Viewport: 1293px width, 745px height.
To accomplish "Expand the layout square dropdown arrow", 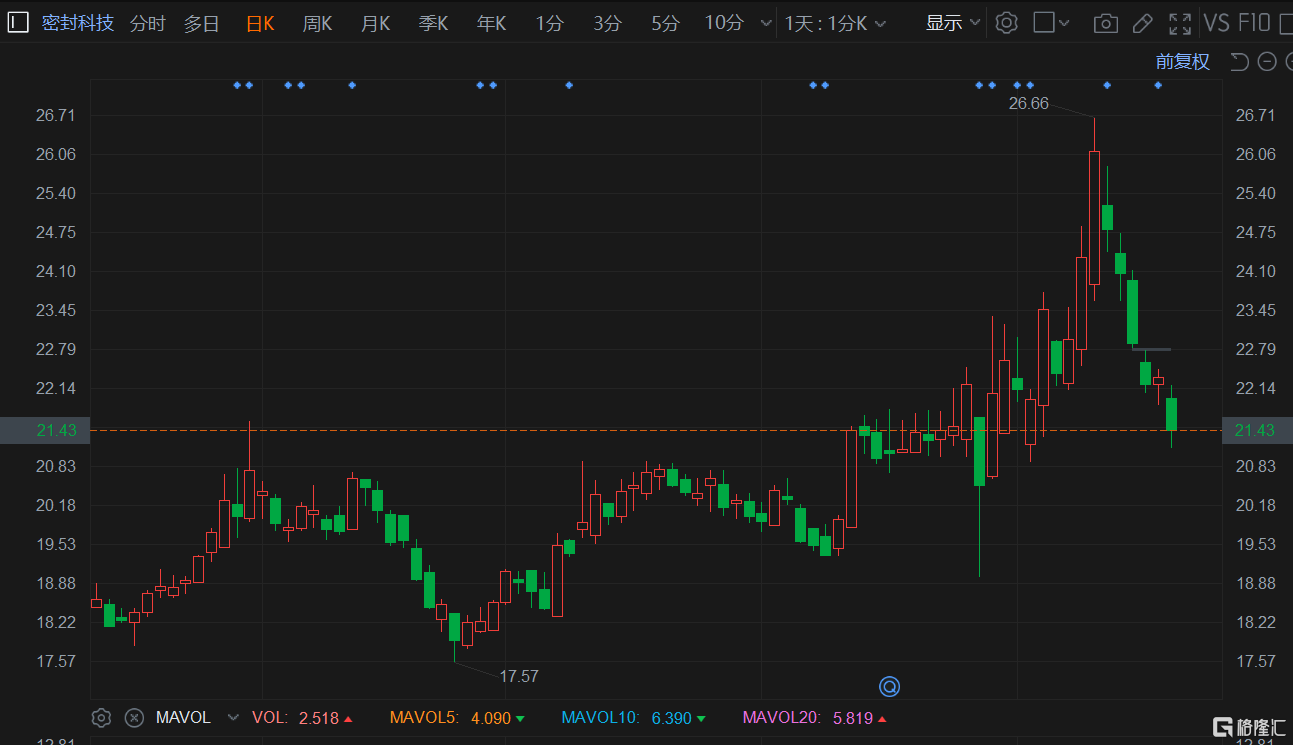I will [x=1064, y=23].
